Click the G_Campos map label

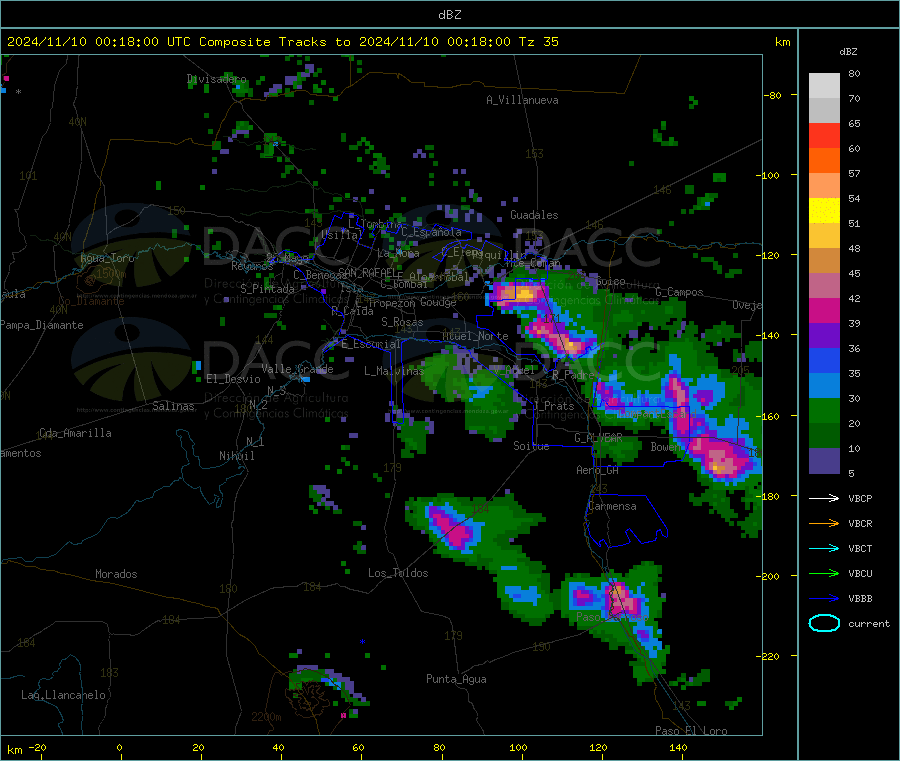679,292
